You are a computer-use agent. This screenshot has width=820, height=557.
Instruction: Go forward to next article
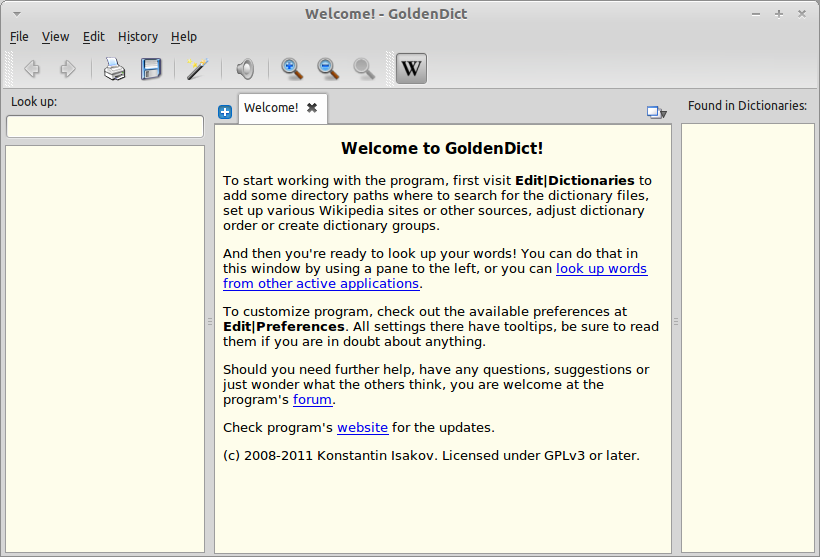(67, 69)
